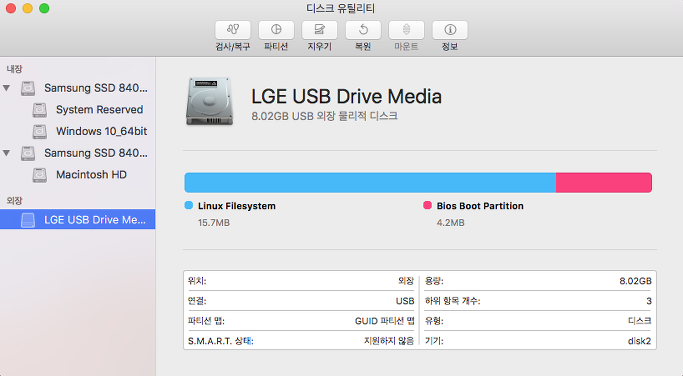
Task: Click the pink Bios Boot Partition segment
Action: [x=604, y=183]
